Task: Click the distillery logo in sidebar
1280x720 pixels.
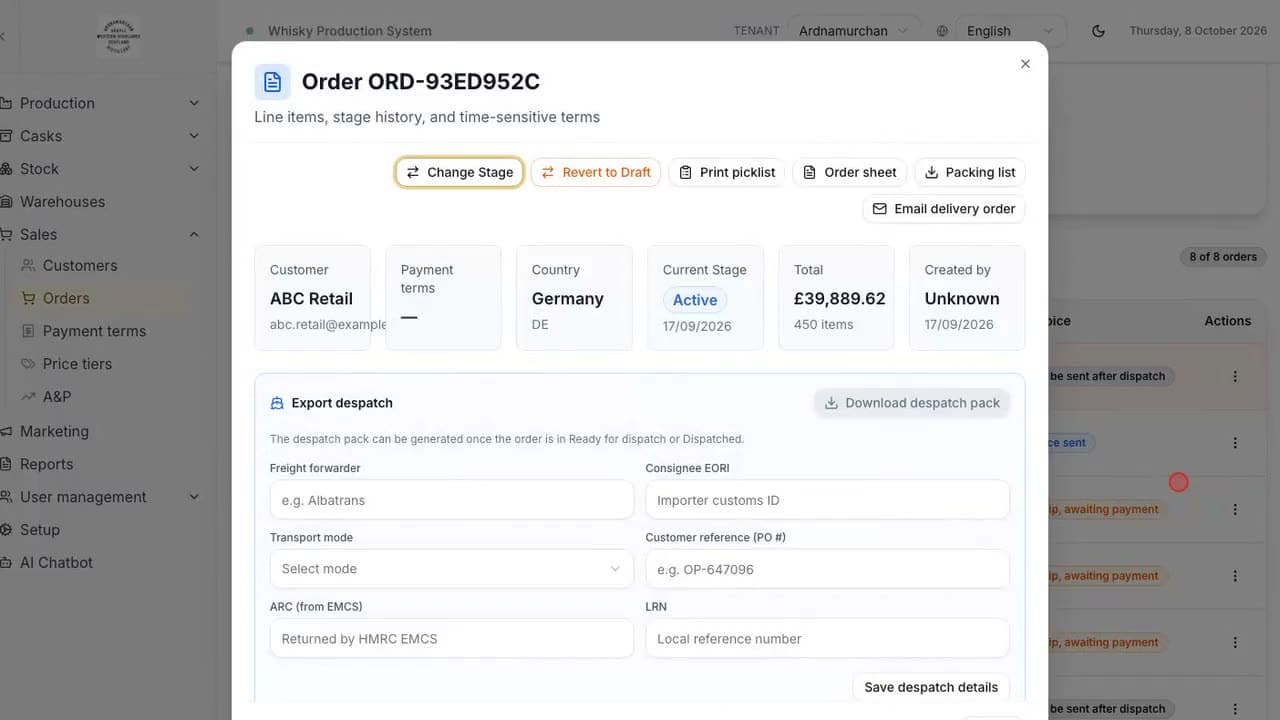Action: (x=120, y=35)
